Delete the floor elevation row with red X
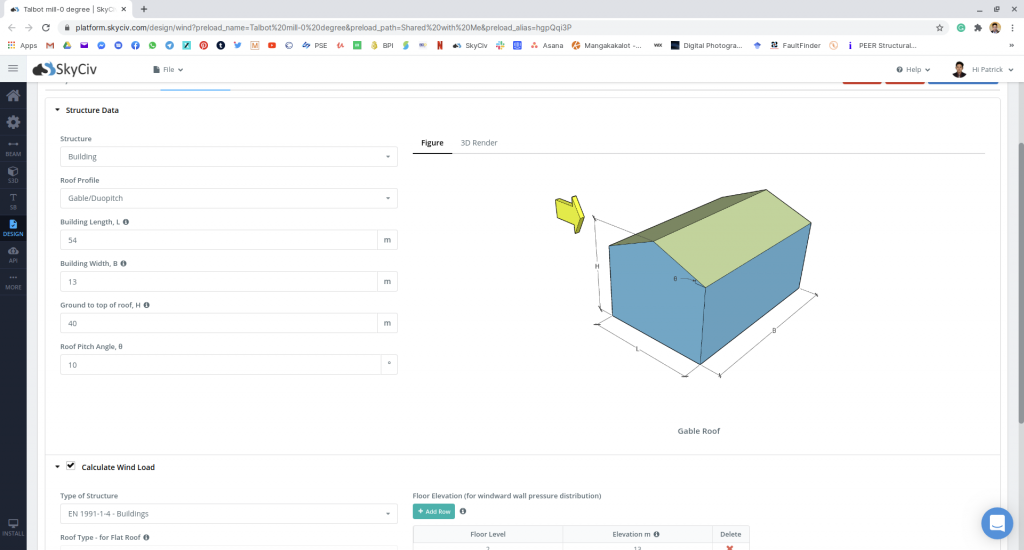The width and height of the screenshot is (1024, 550). point(731,548)
